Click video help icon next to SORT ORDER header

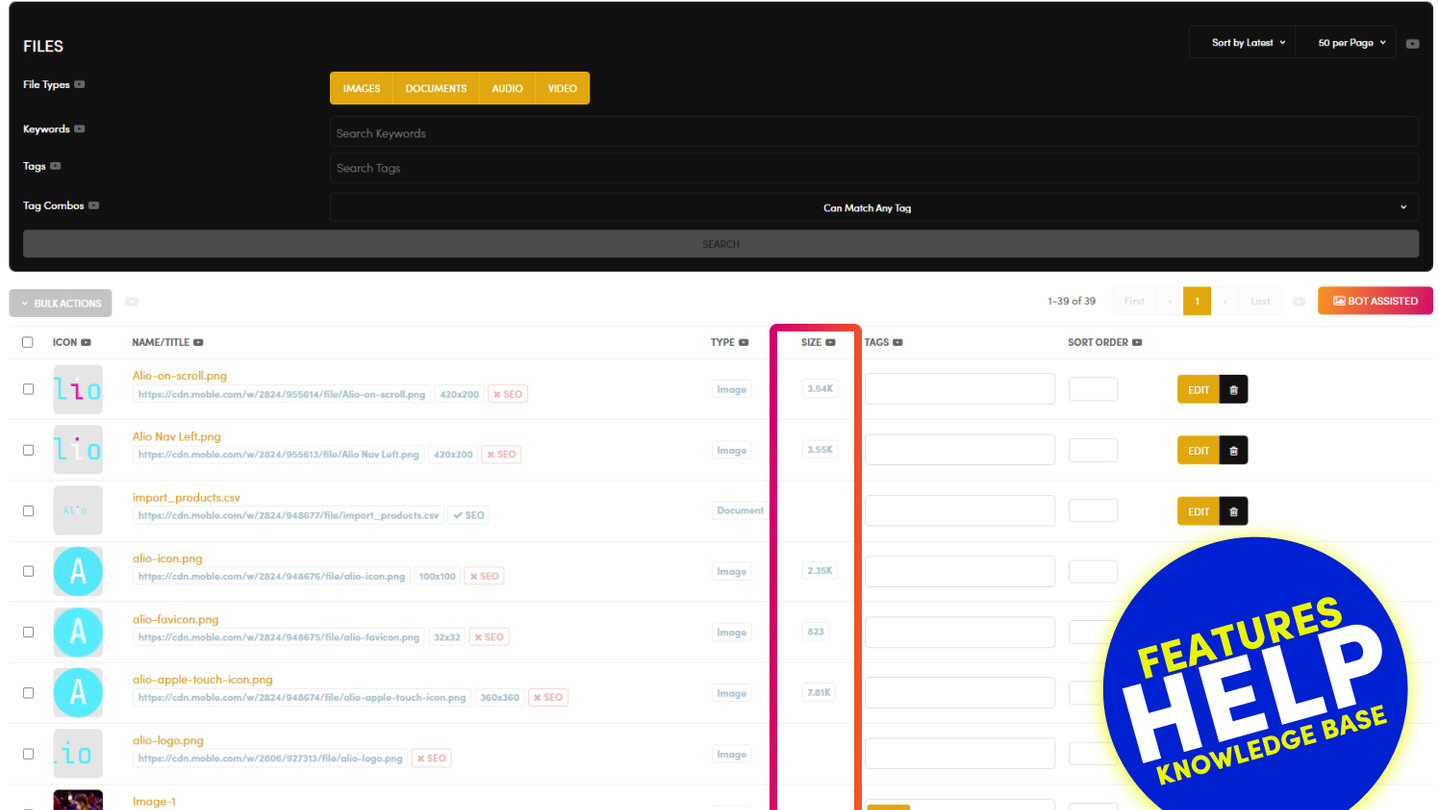click(1137, 342)
